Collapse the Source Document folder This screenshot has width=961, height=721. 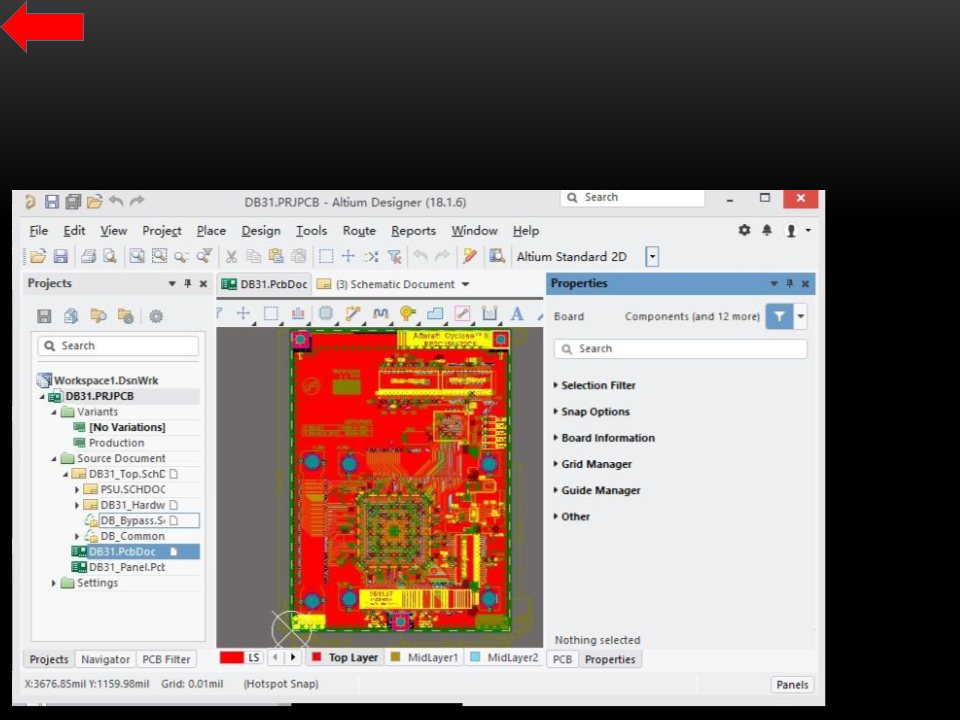54,459
